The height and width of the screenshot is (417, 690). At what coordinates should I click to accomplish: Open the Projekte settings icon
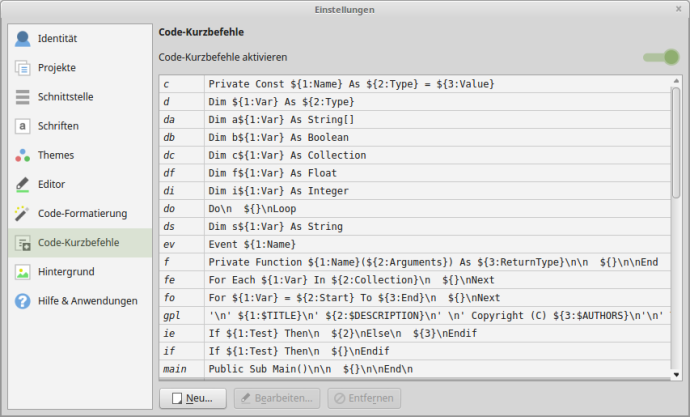pyautogui.click(x=22, y=68)
